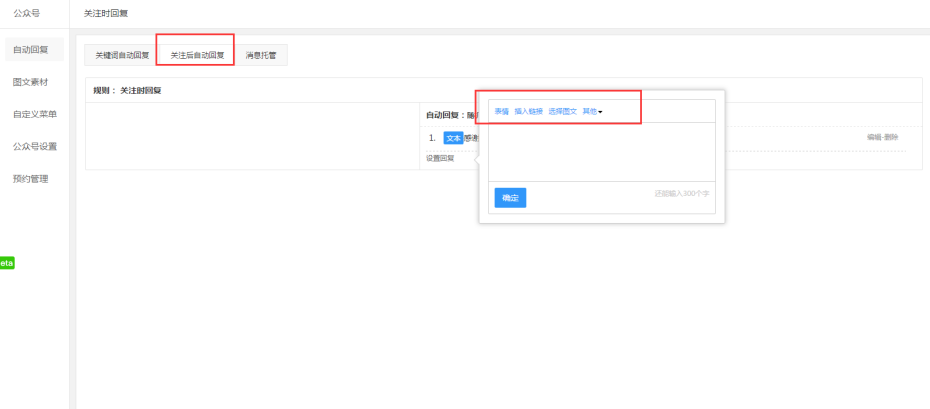Image resolution: width=930 pixels, height=409 pixels.
Task: Select the 关注后自动回复 tab
Action: pyautogui.click(x=197, y=55)
